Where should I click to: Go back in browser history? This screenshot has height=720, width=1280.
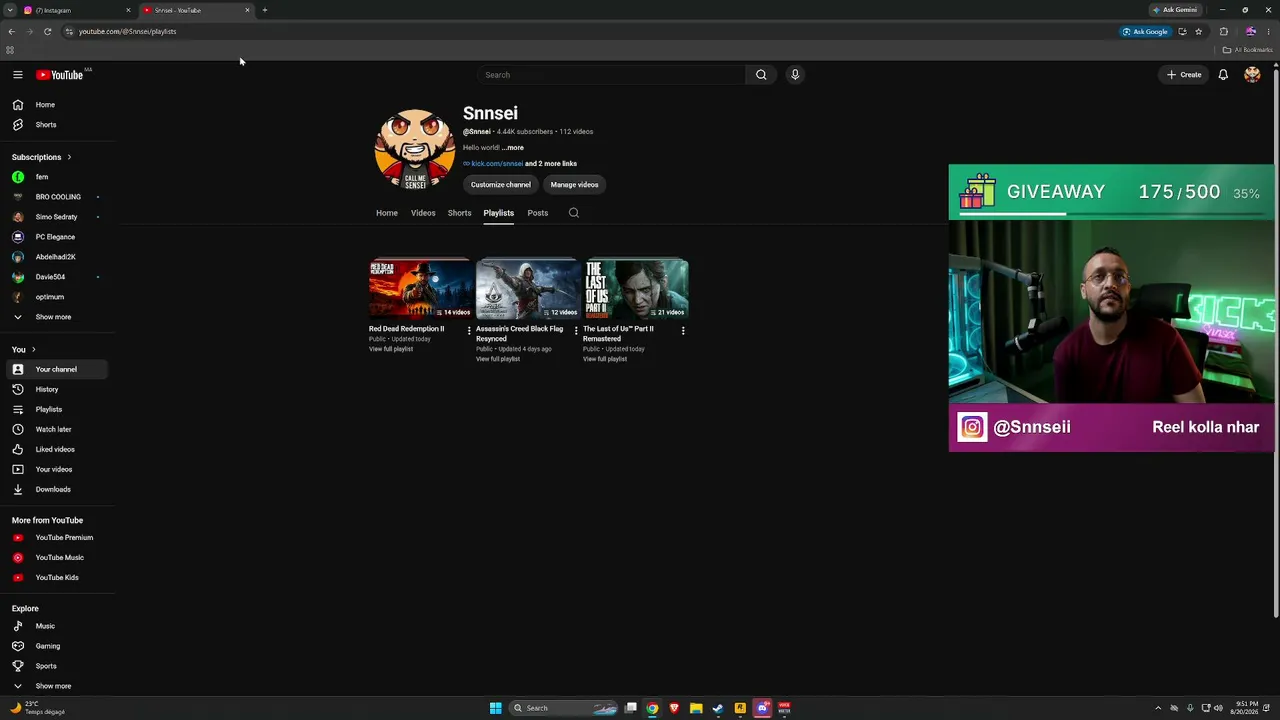click(x=12, y=32)
